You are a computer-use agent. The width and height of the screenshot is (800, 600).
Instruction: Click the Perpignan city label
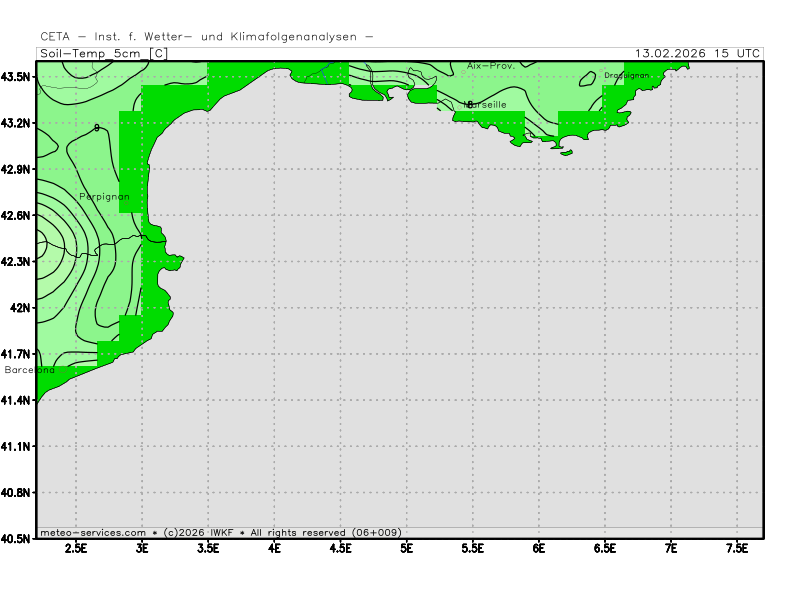click(x=104, y=197)
